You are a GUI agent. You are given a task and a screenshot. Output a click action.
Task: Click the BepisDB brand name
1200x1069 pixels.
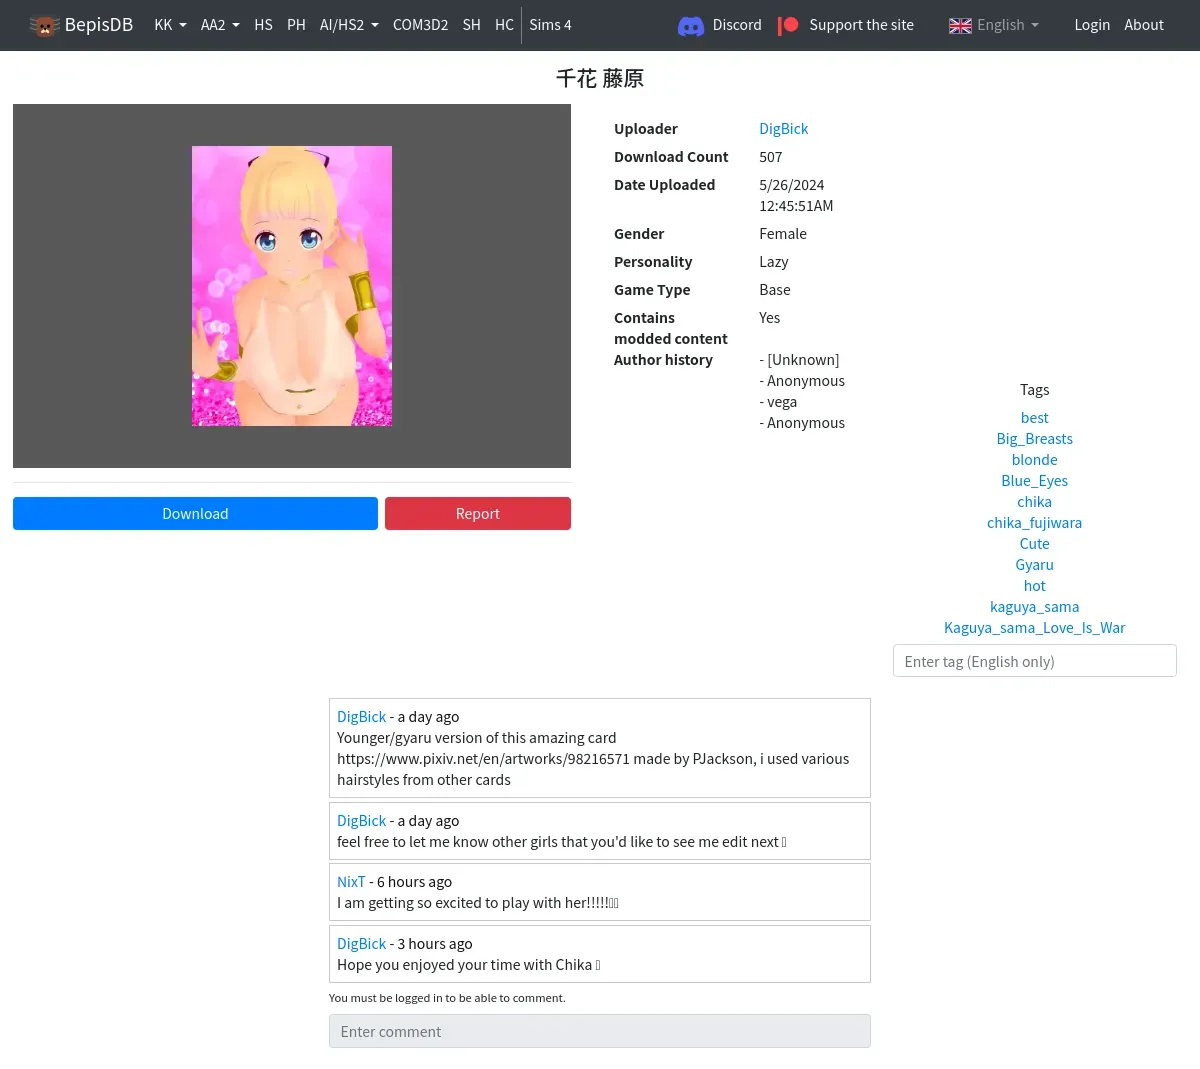(99, 25)
